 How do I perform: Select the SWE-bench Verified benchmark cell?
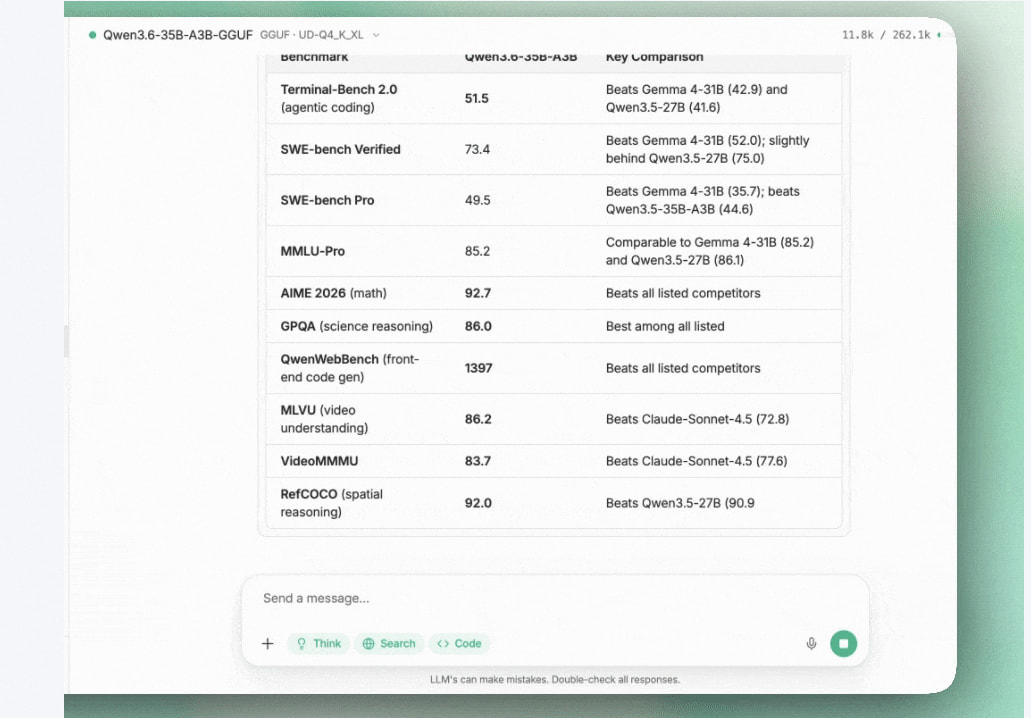[x=340, y=149]
